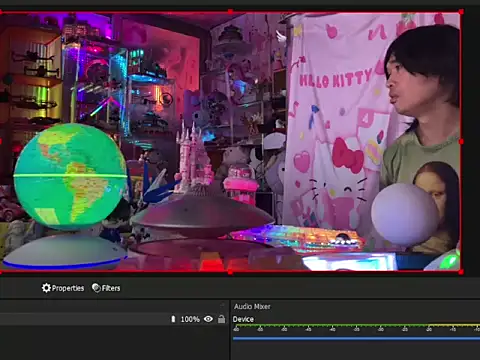Viewport: 480px width, 360px height.
Task: Click the small icon left of 100%
Action: point(173,319)
